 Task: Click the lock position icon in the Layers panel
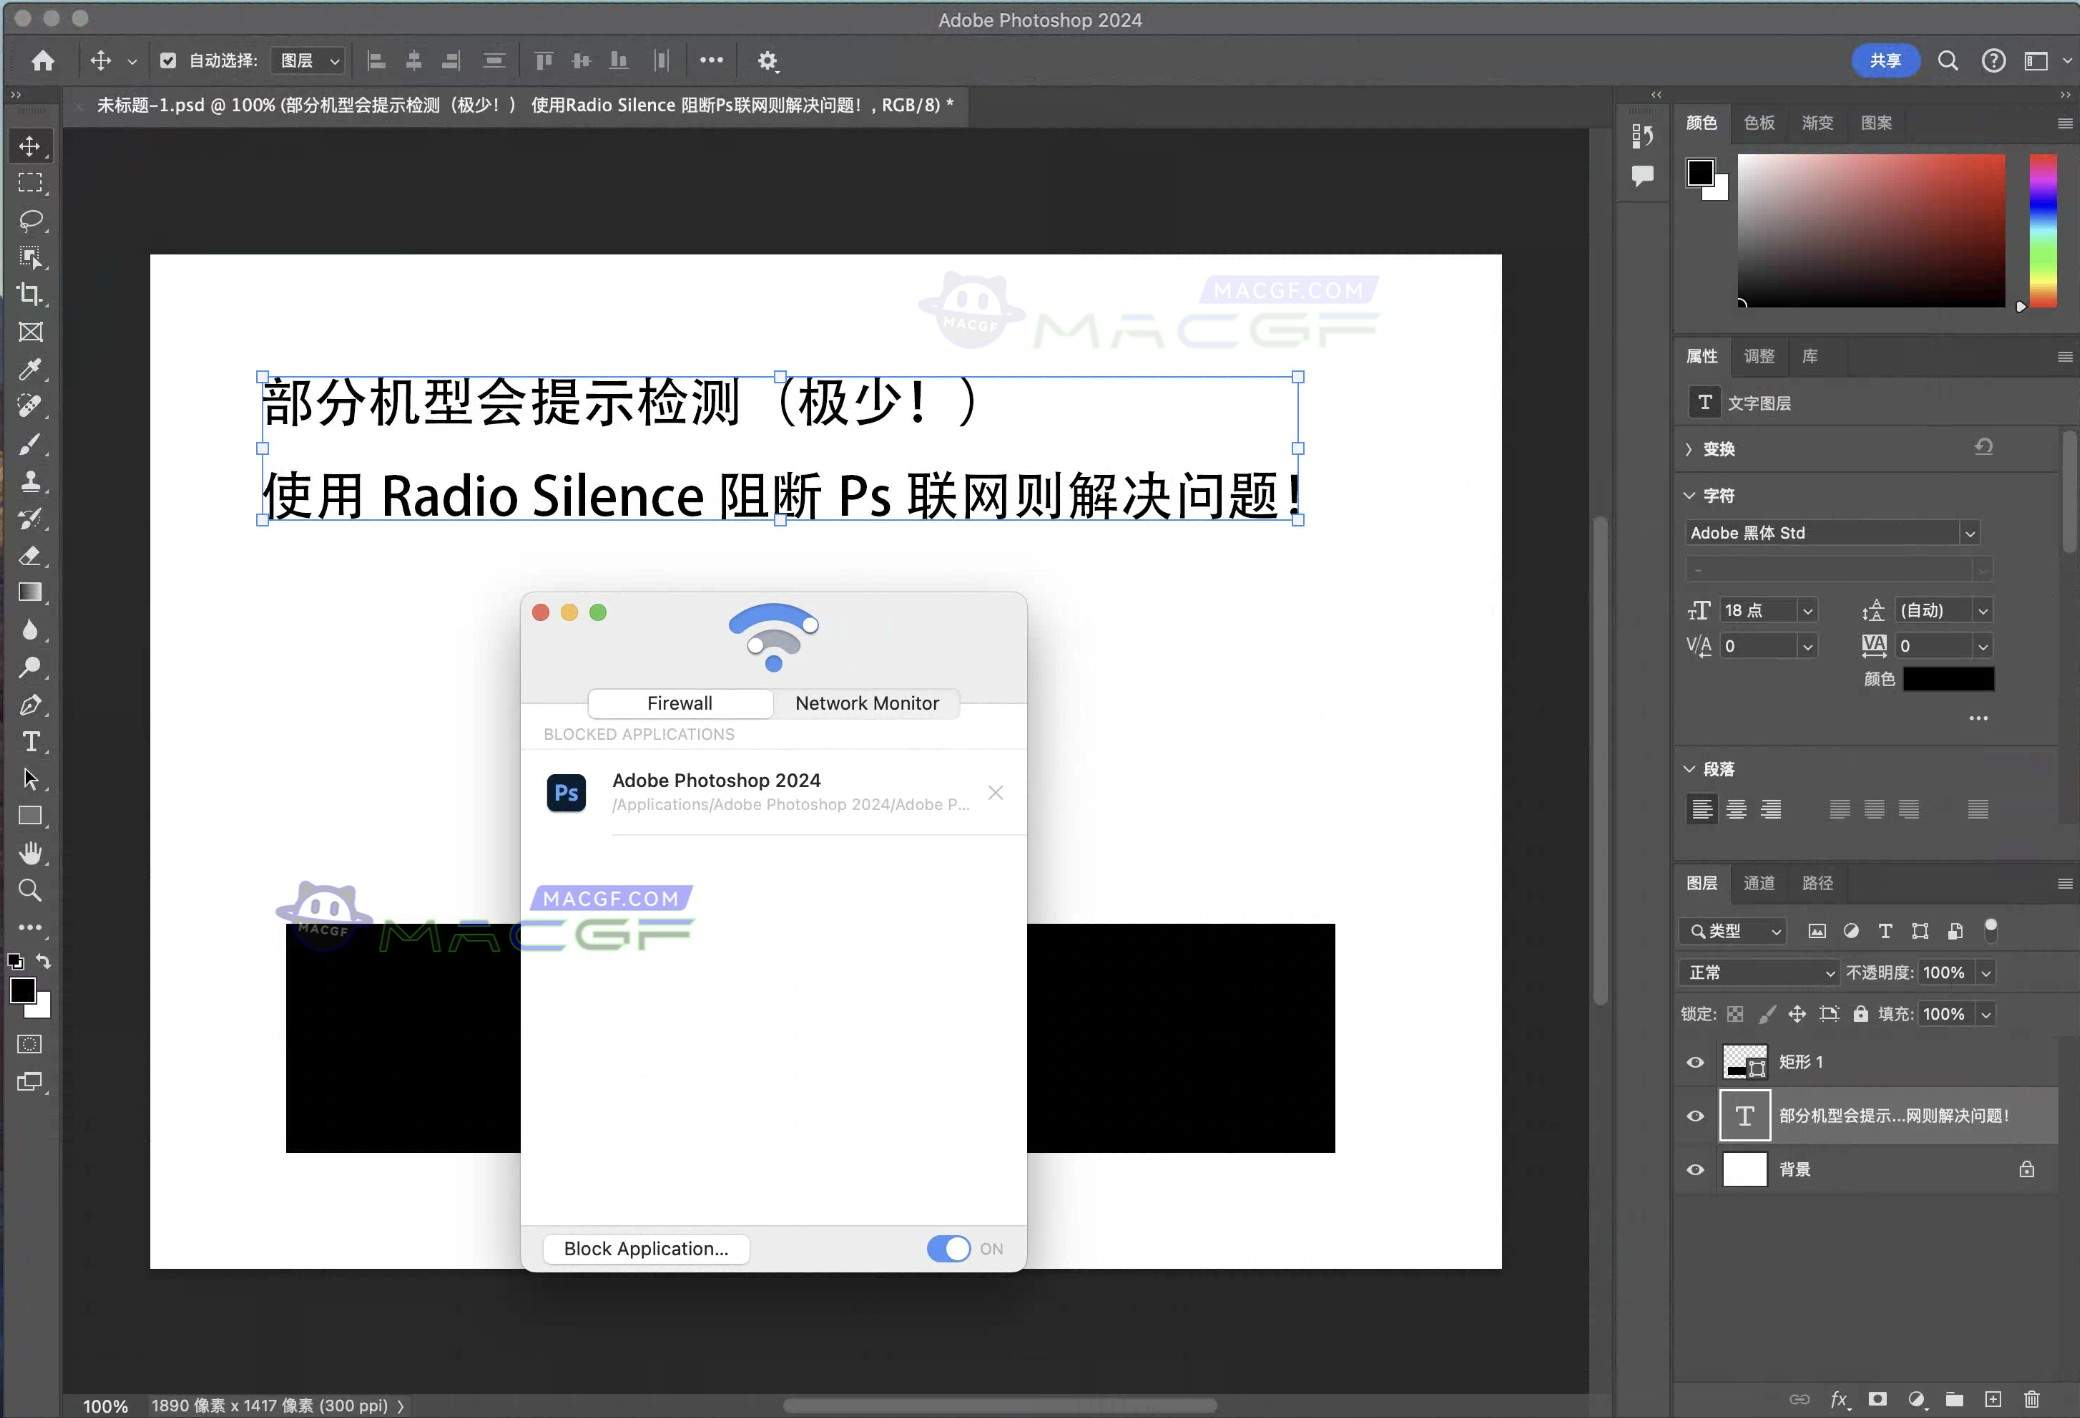[1798, 1014]
